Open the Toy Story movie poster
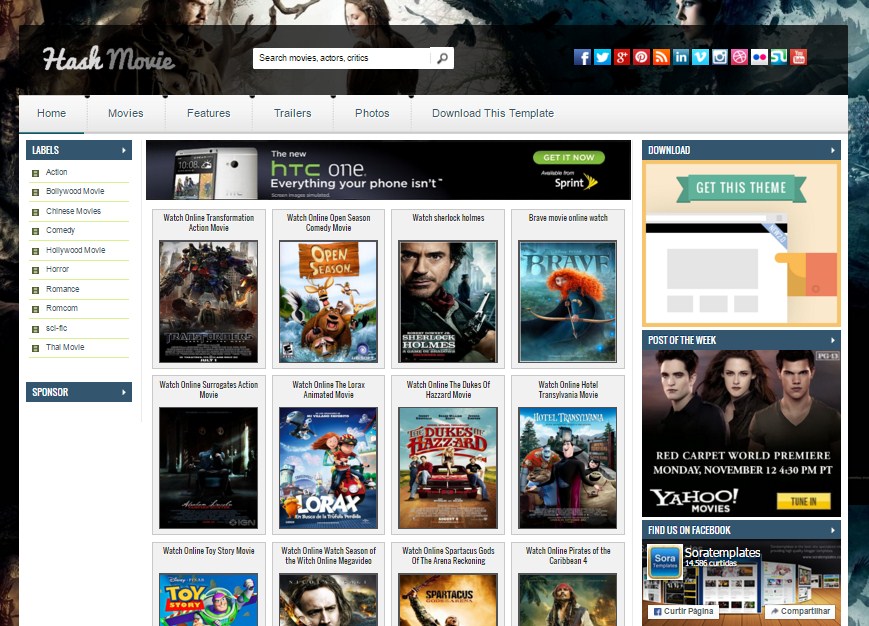The image size is (869, 626). 208,600
